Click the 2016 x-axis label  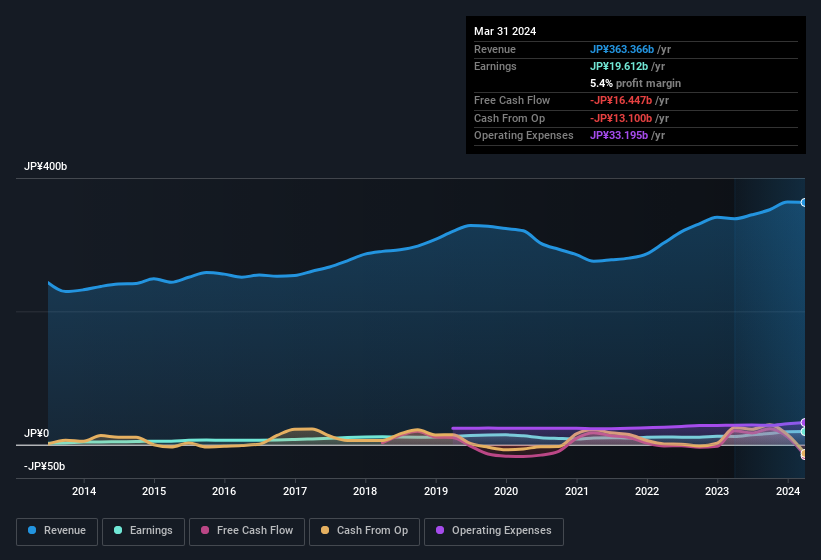pos(224,491)
